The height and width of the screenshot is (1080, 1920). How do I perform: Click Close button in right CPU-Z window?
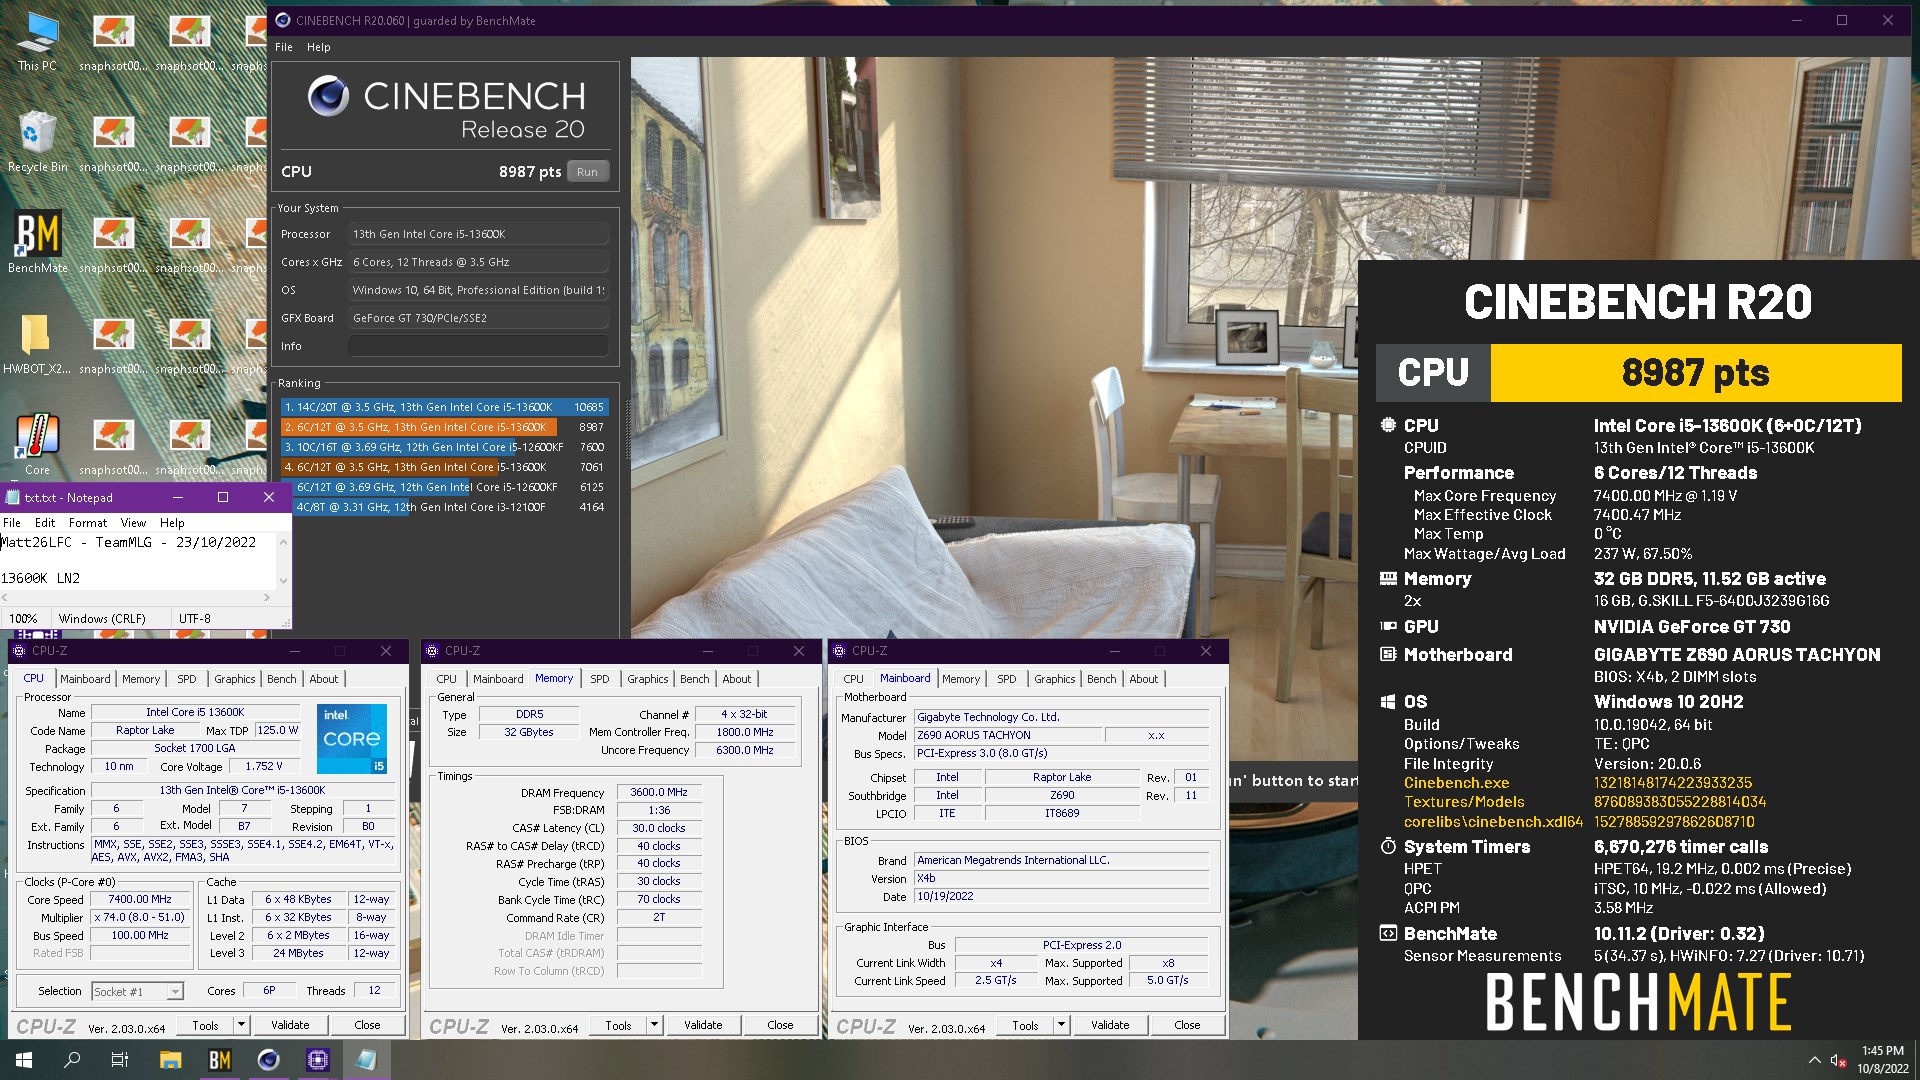click(1187, 1025)
